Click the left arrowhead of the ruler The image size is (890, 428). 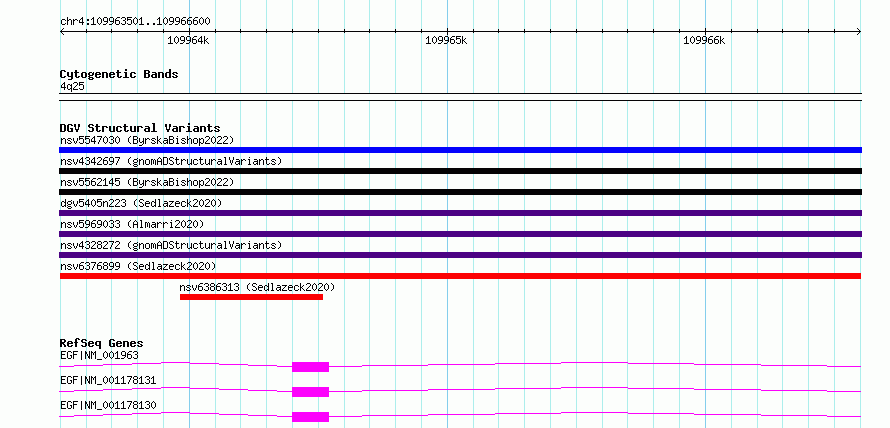coord(62,32)
